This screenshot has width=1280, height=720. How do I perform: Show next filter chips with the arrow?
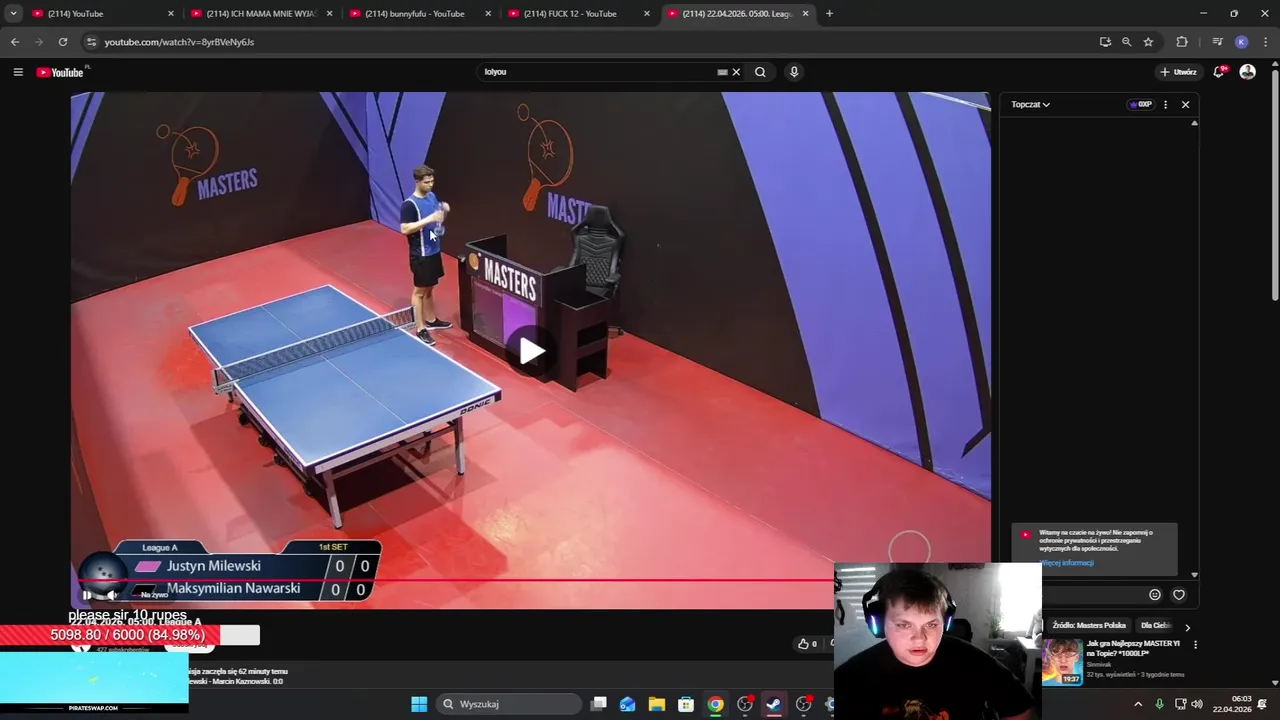[x=1187, y=627]
